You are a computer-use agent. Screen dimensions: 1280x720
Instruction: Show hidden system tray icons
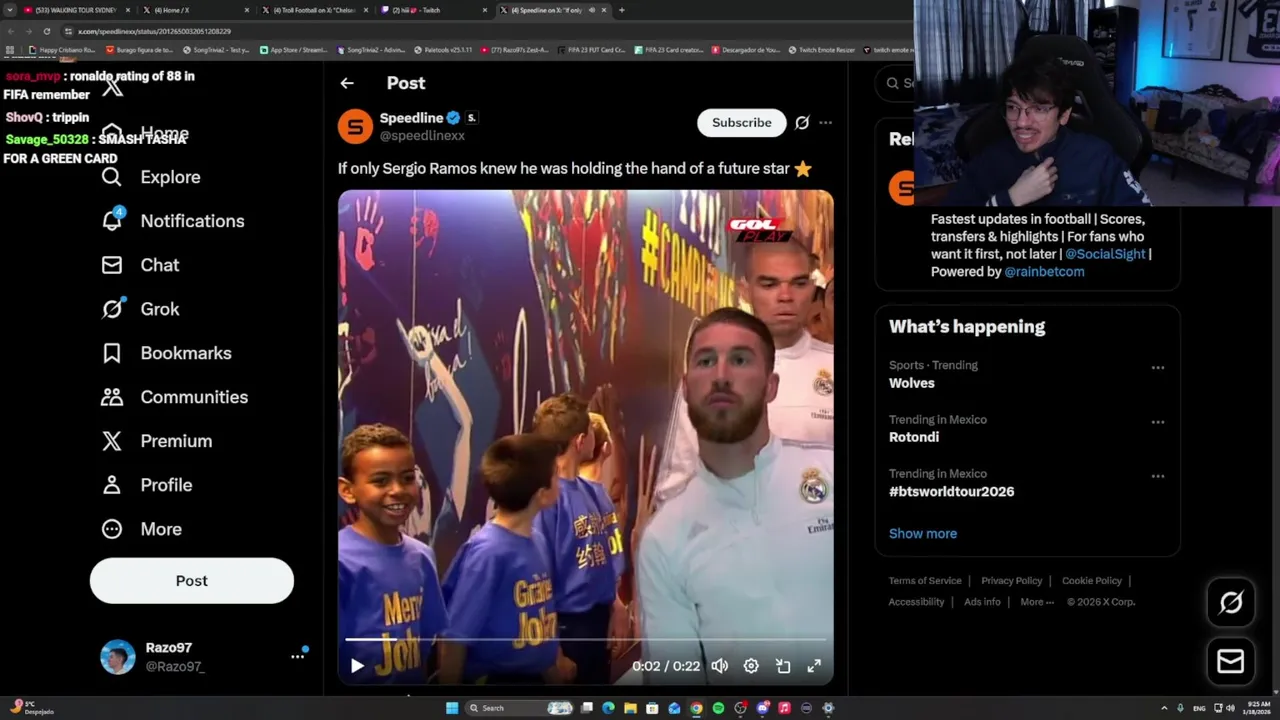click(x=1164, y=708)
